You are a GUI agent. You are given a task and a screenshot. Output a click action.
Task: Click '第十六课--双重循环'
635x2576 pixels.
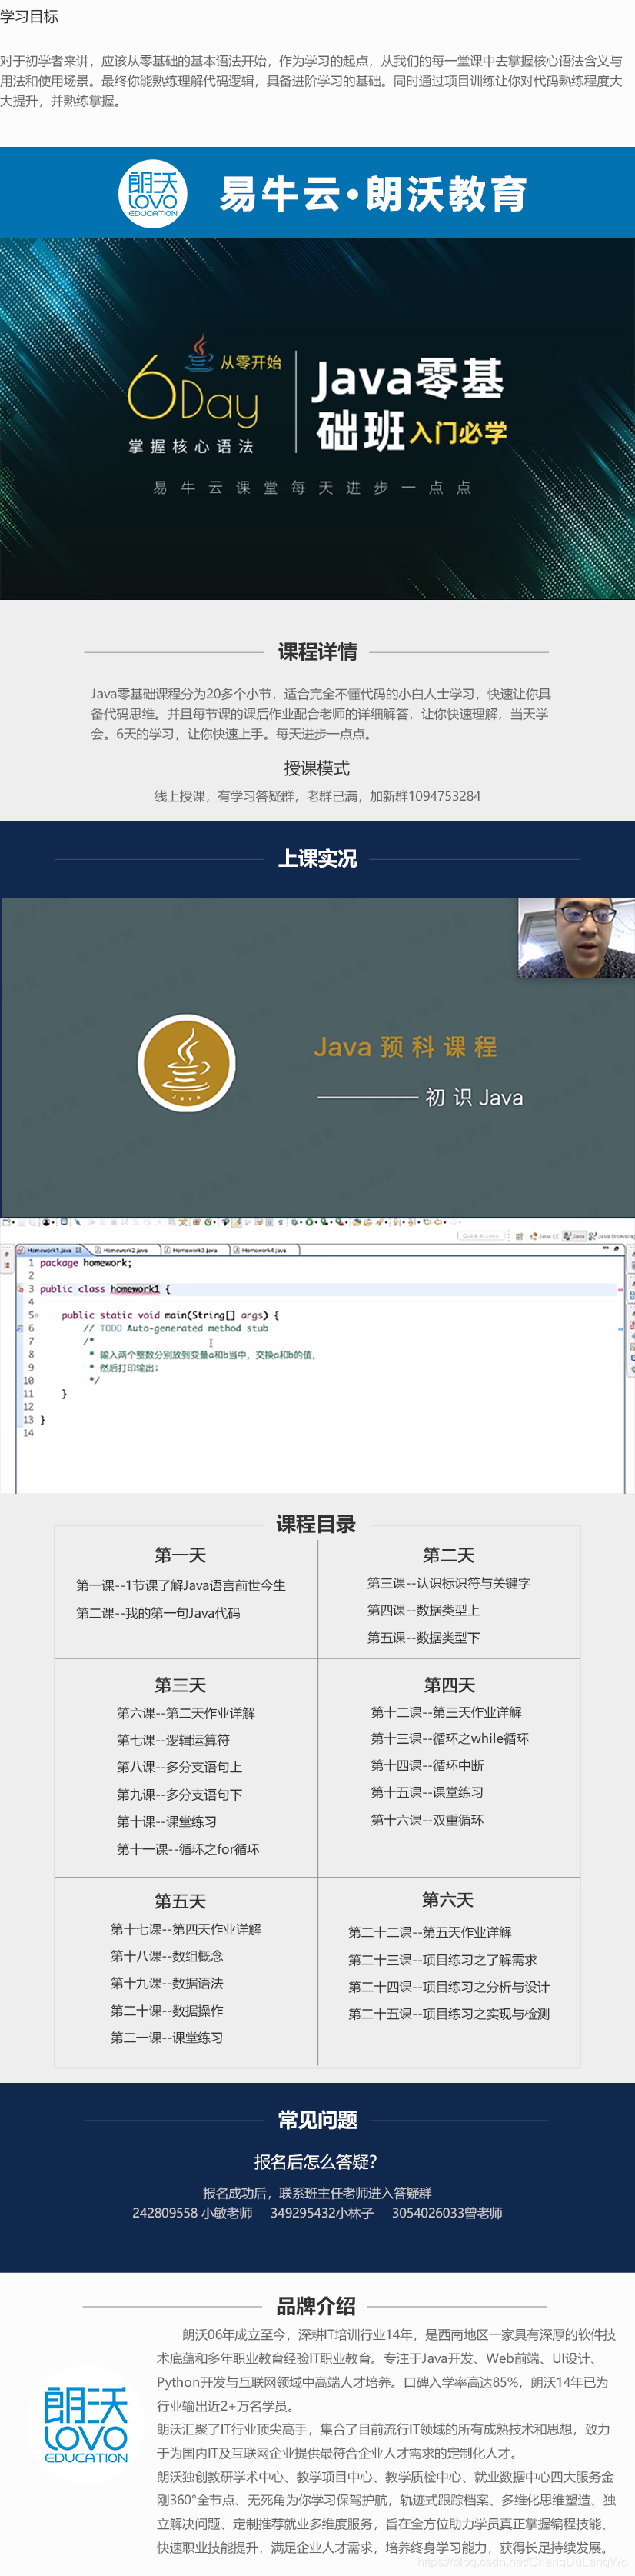(427, 1821)
